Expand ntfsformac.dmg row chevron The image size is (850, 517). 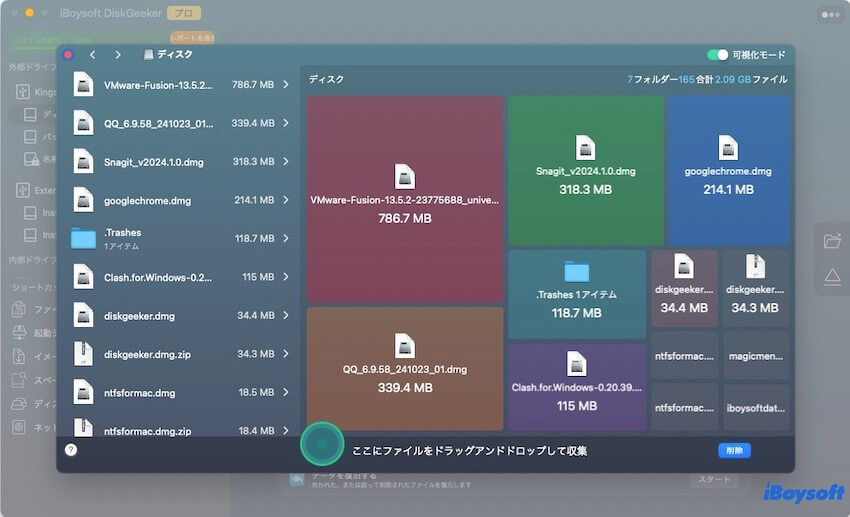click(x=286, y=392)
